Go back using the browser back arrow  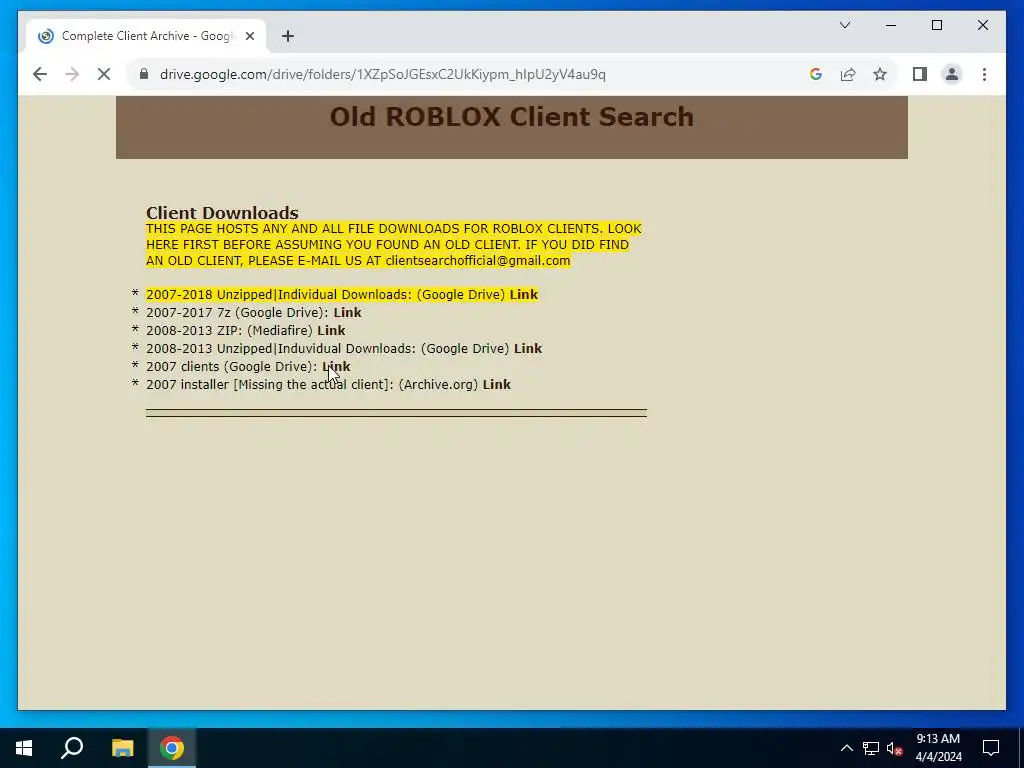tap(40, 74)
